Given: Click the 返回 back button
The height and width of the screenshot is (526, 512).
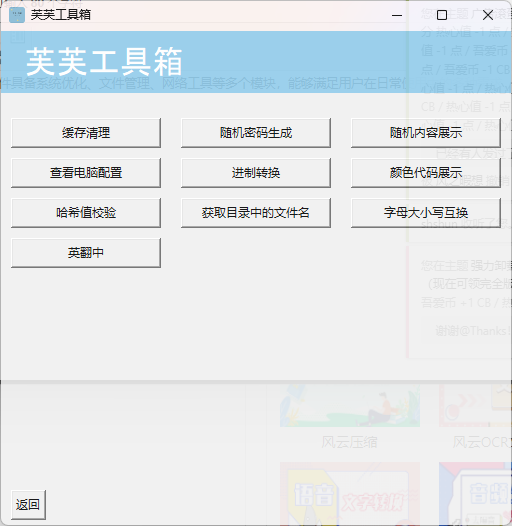Looking at the screenshot, I should pos(28,505).
